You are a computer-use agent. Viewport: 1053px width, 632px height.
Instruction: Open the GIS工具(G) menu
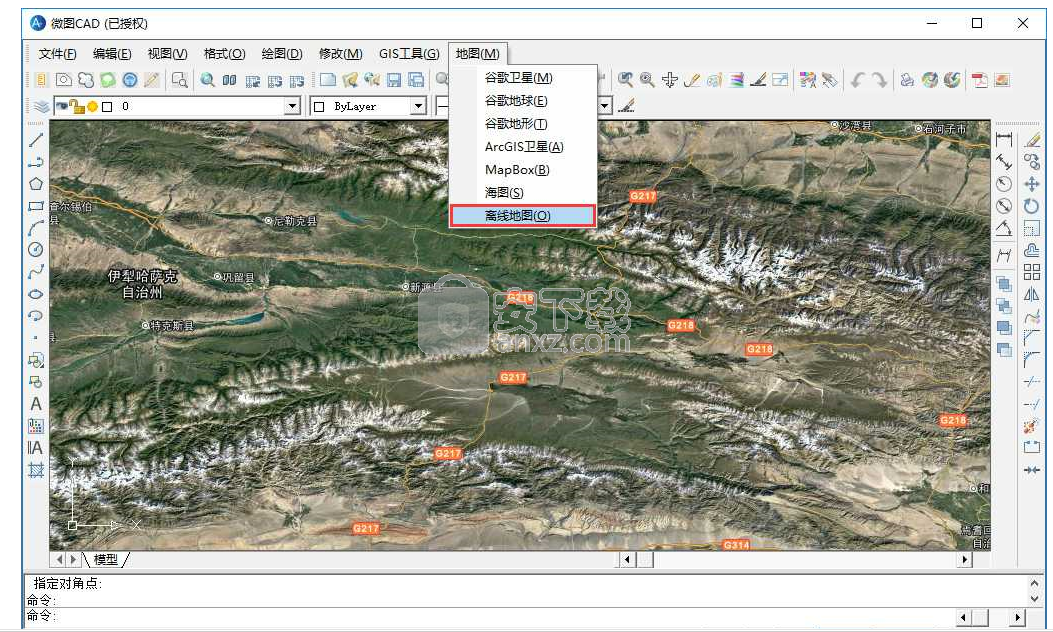click(x=409, y=54)
